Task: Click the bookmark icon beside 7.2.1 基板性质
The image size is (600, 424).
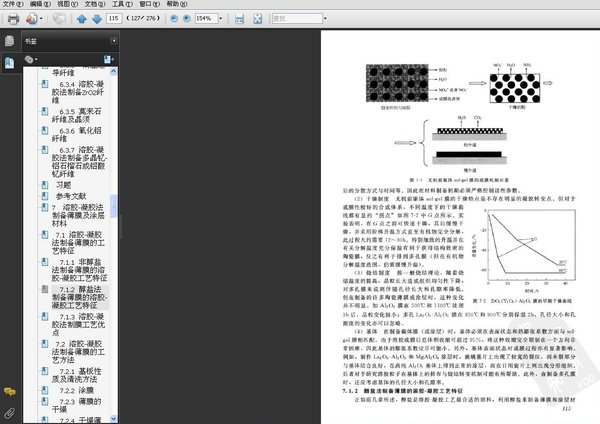Action: pos(45,371)
